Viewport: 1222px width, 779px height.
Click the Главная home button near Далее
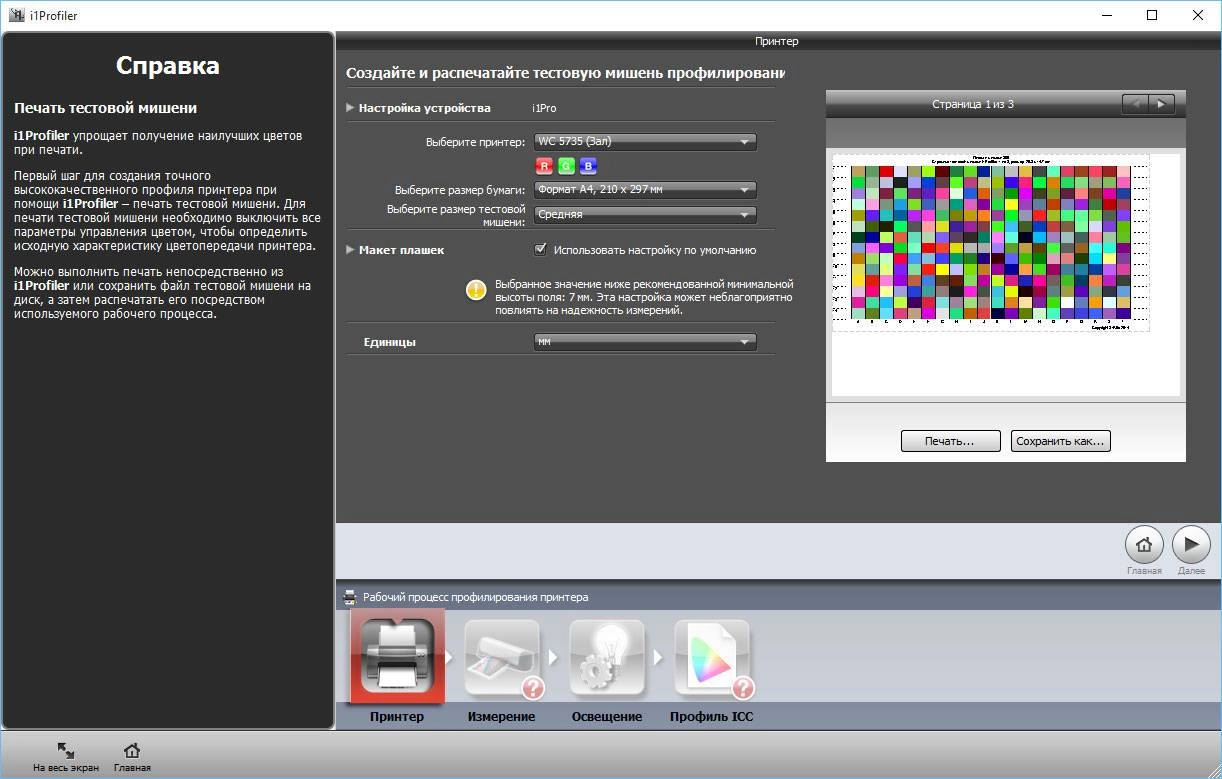[x=1144, y=545]
